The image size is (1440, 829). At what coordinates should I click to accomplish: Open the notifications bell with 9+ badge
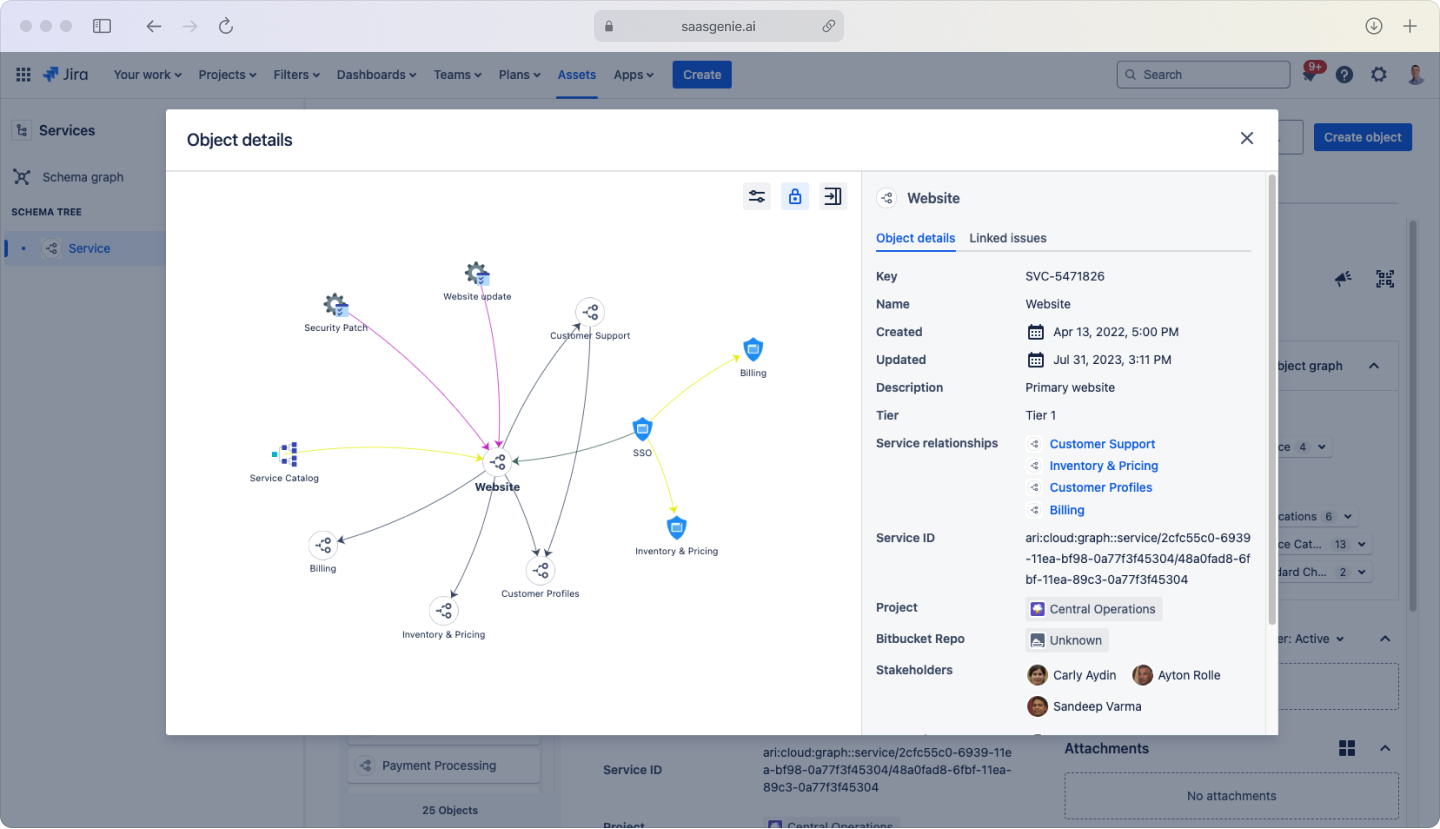[1309, 74]
